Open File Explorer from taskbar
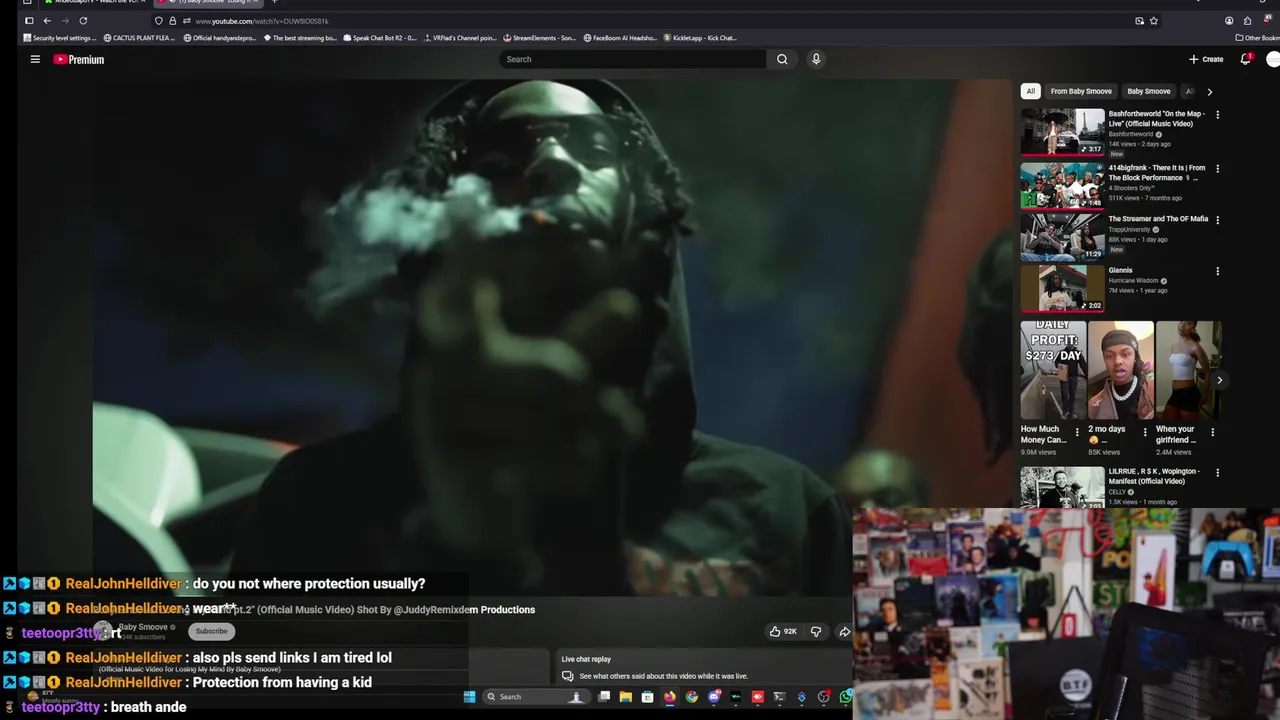Viewport: 1280px width, 720px height. pos(626,697)
